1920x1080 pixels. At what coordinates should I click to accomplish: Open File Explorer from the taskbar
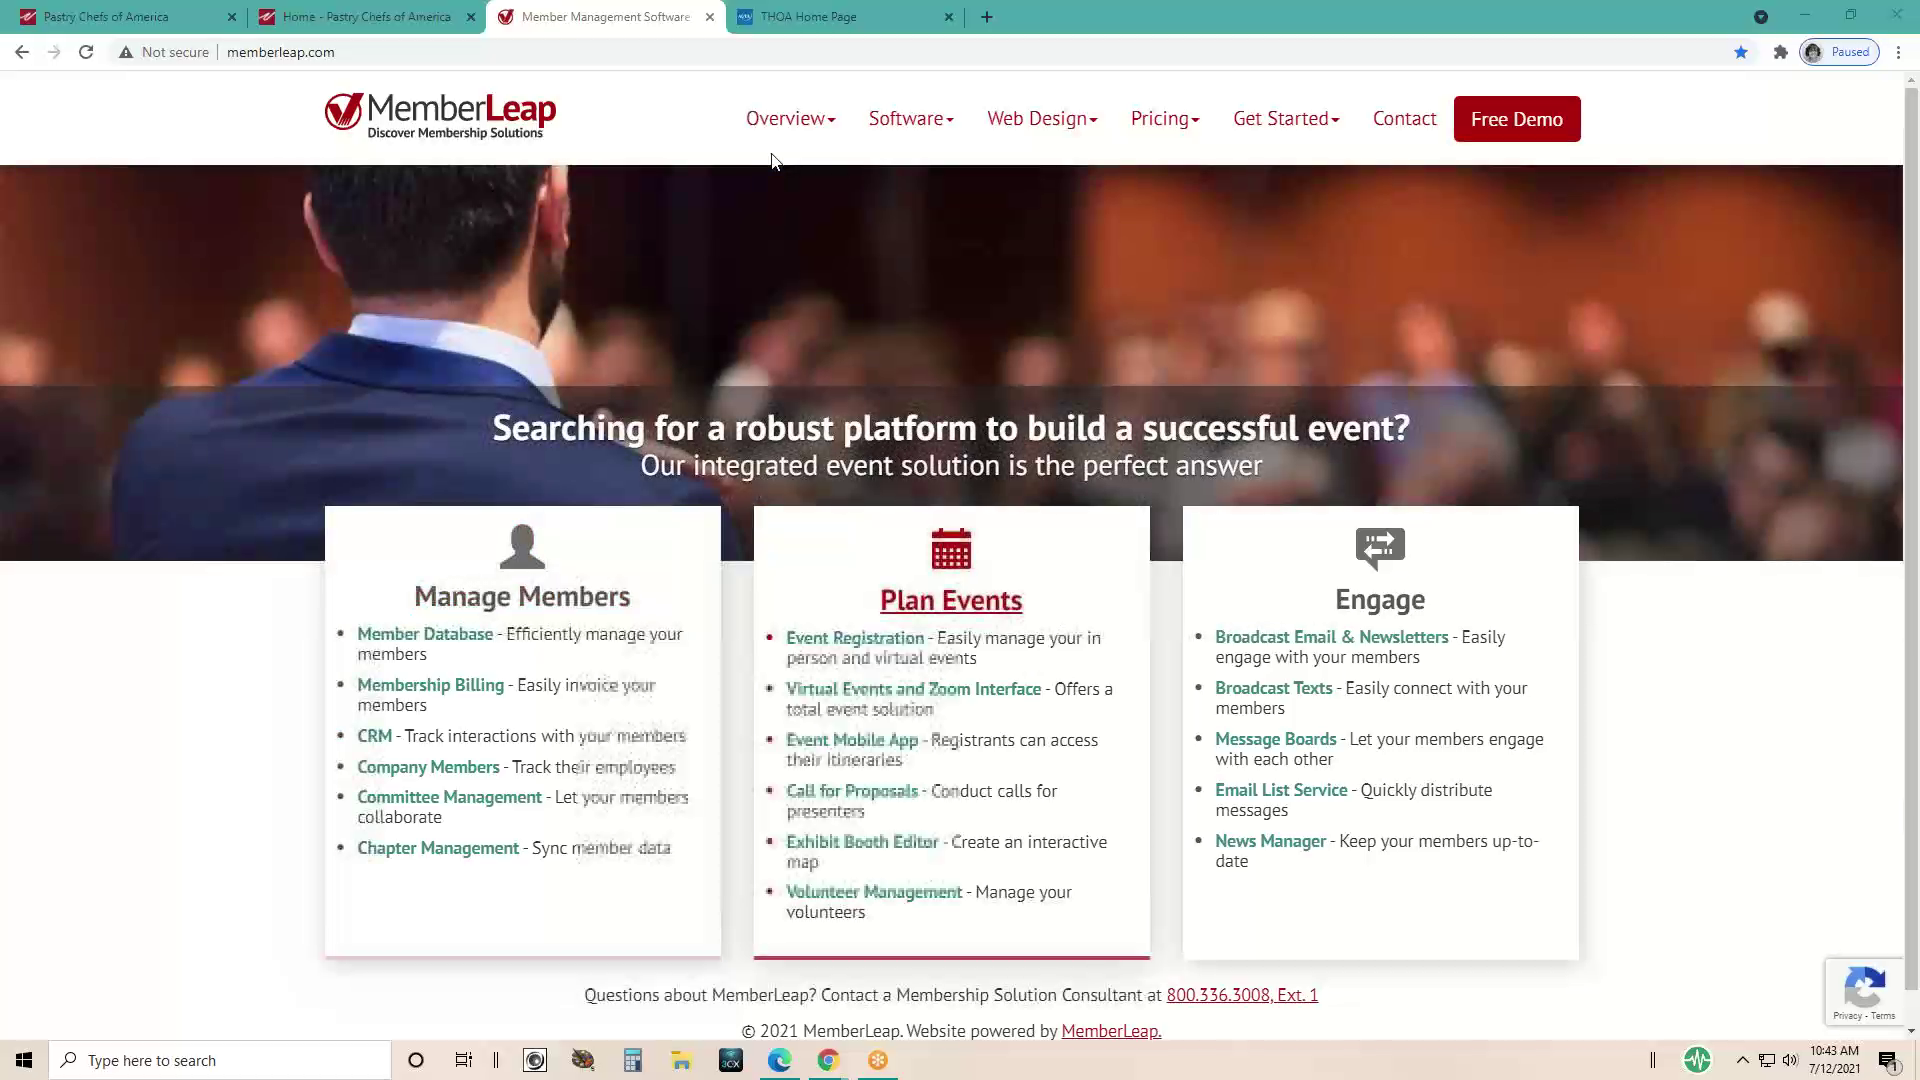682,1060
